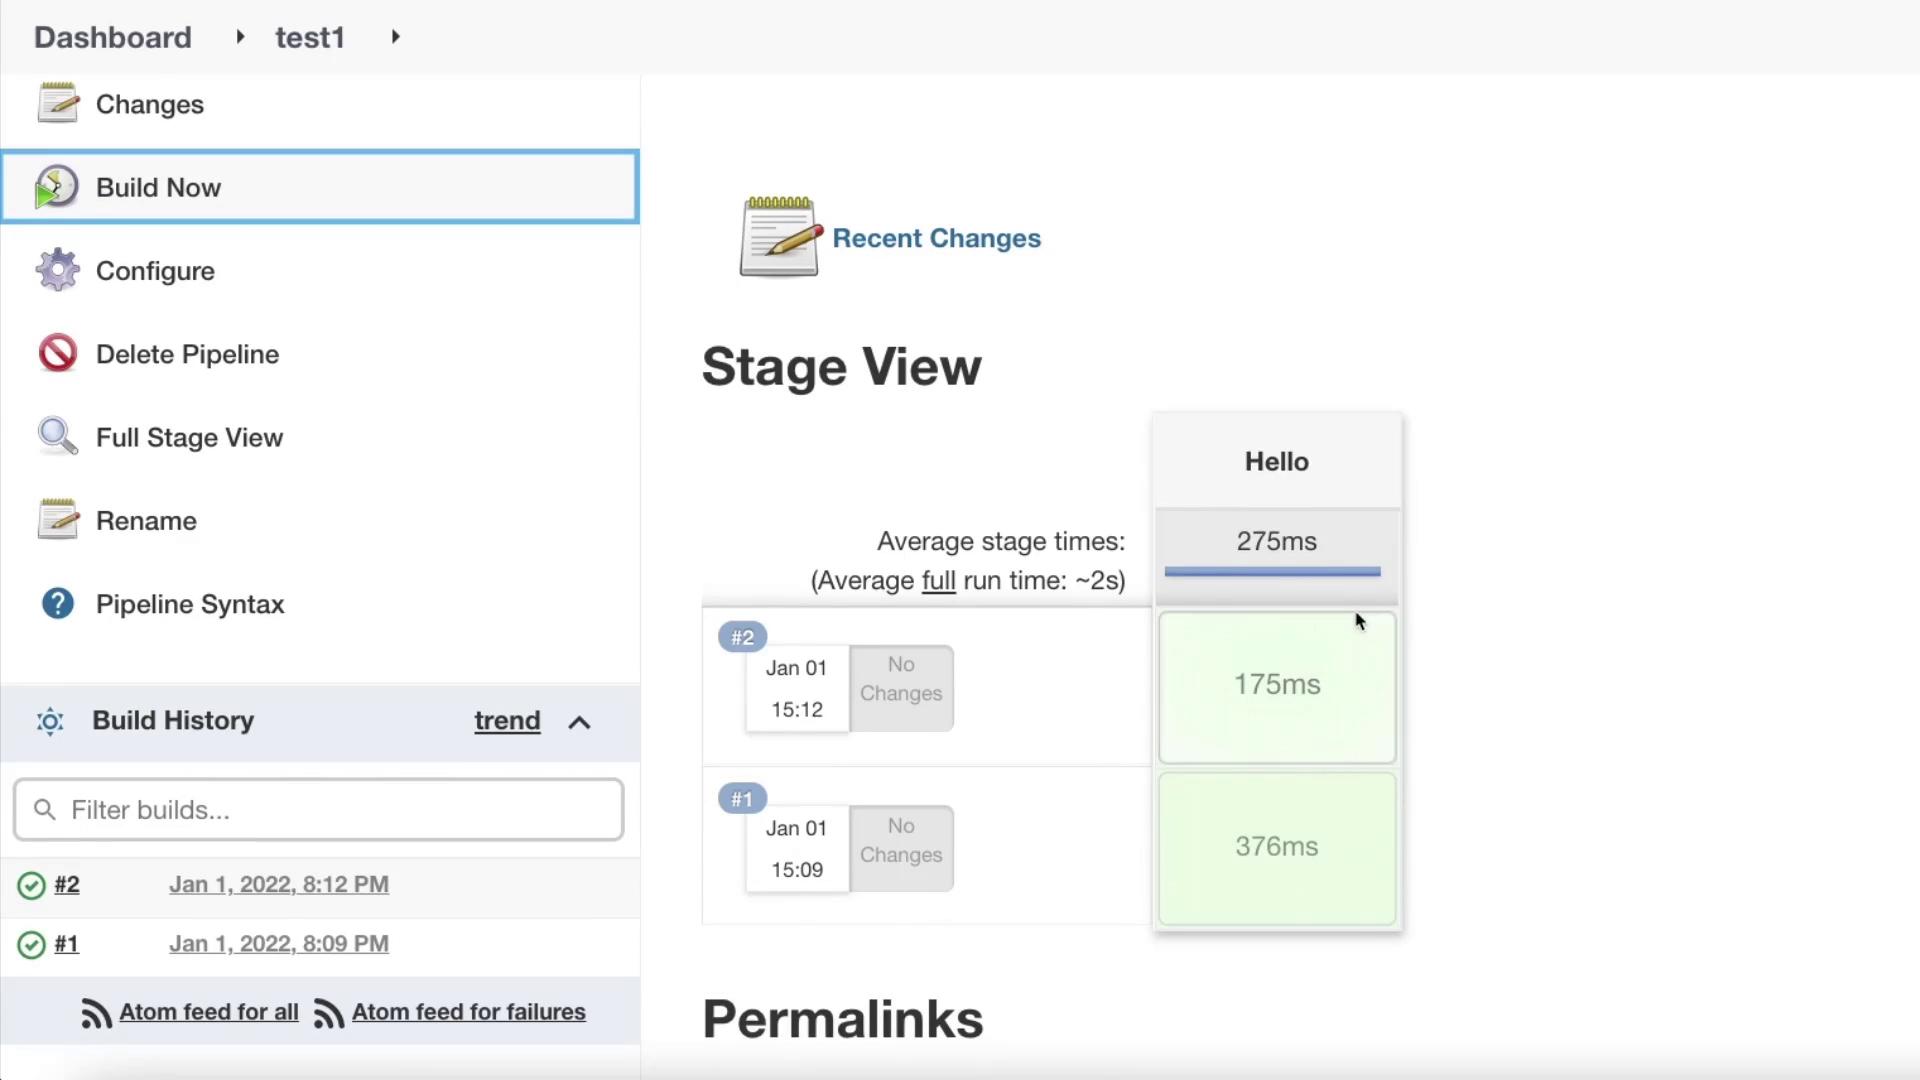Click the Rename notepad icon

coord(57,520)
